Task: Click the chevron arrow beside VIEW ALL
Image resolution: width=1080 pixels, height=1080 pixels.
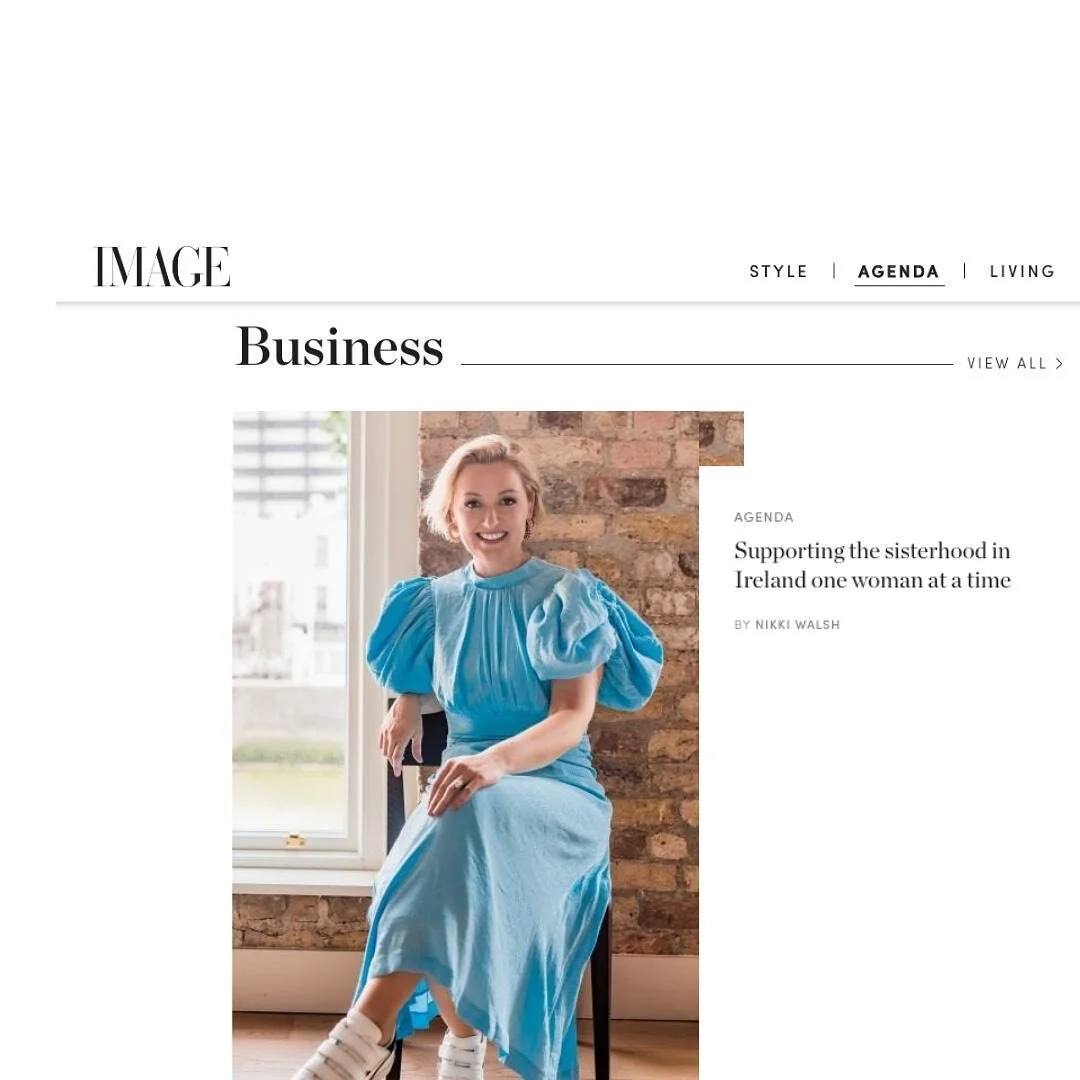Action: (x=1059, y=364)
